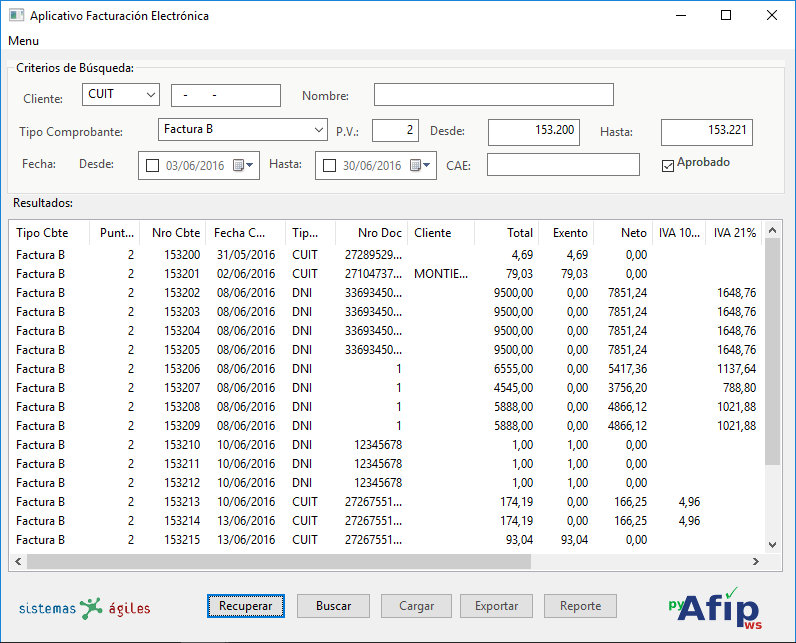This screenshot has width=796, height=643.
Task: Select invoice row 153206
Action: coord(181,369)
